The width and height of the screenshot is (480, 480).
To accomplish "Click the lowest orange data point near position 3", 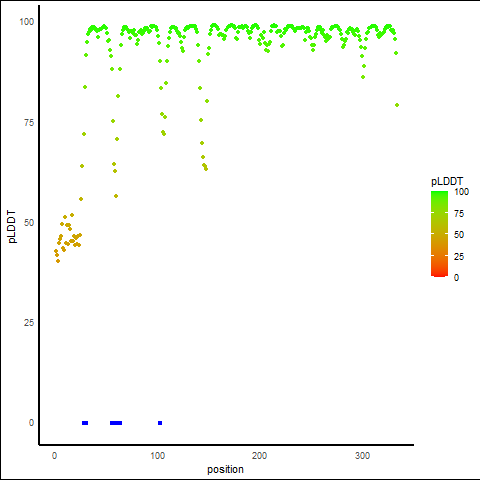I will point(58,261).
